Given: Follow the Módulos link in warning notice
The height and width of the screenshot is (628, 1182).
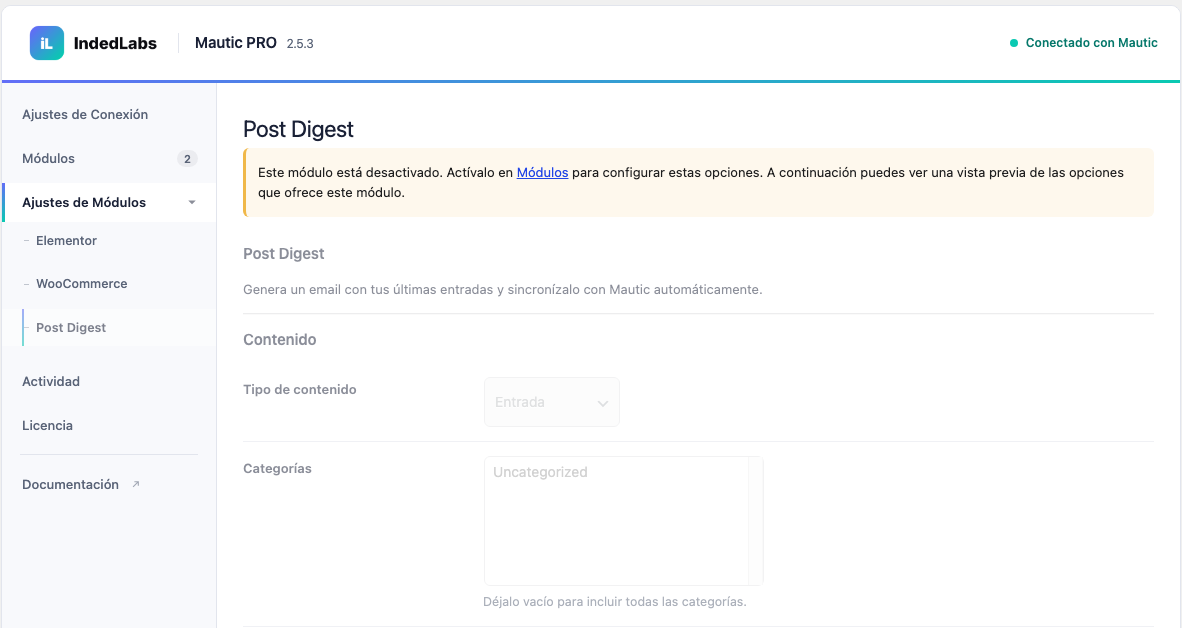Looking at the screenshot, I should pyautogui.click(x=542, y=173).
